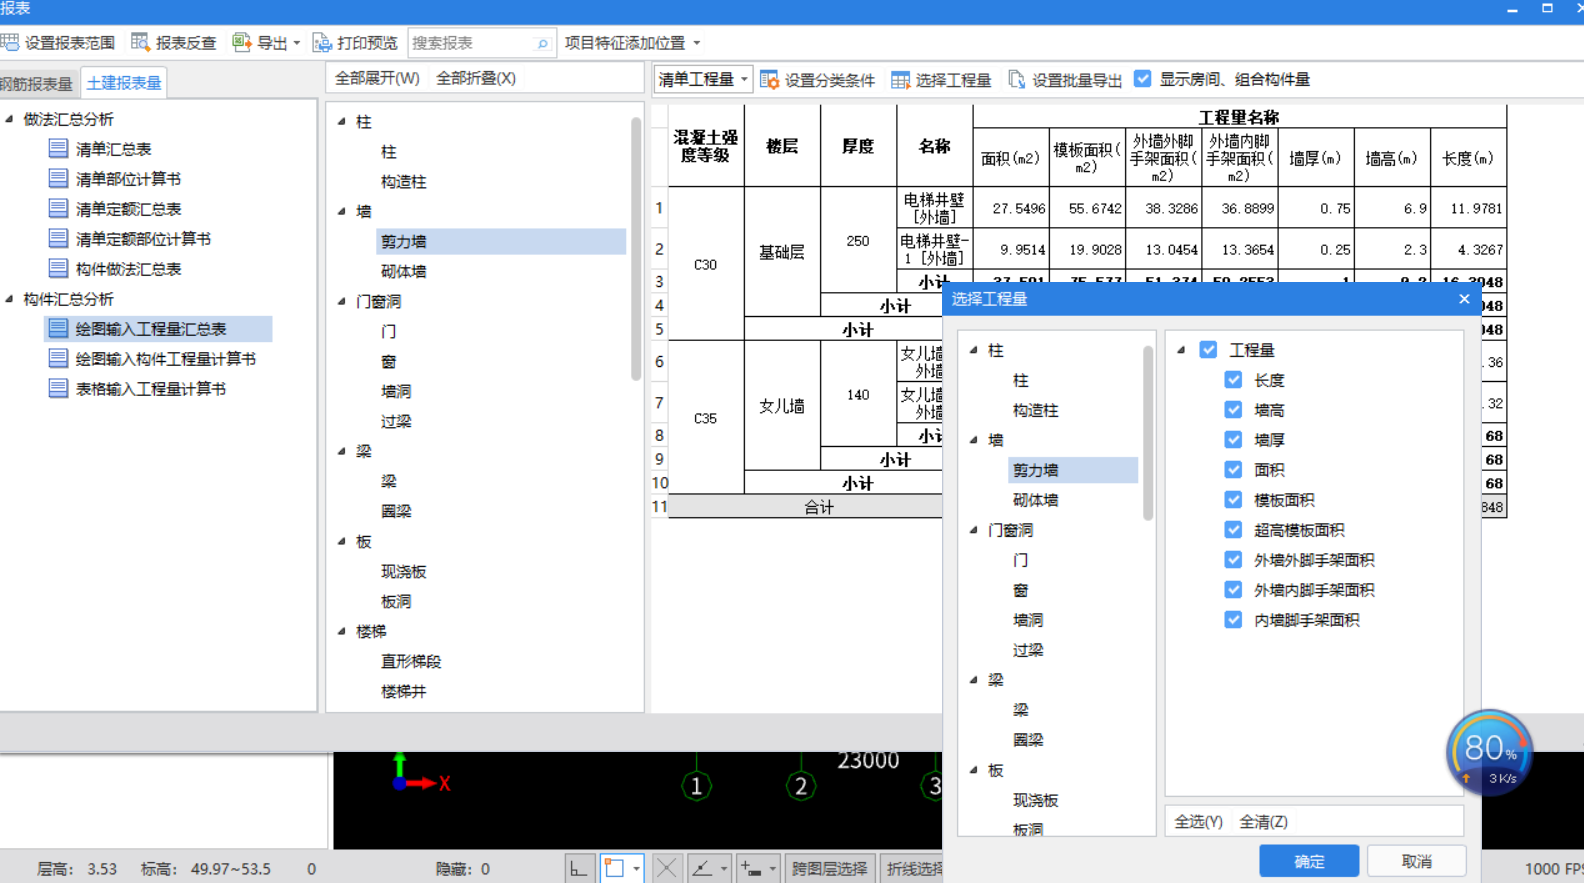Collapse the 柱 node in dialog tree

tap(974, 350)
